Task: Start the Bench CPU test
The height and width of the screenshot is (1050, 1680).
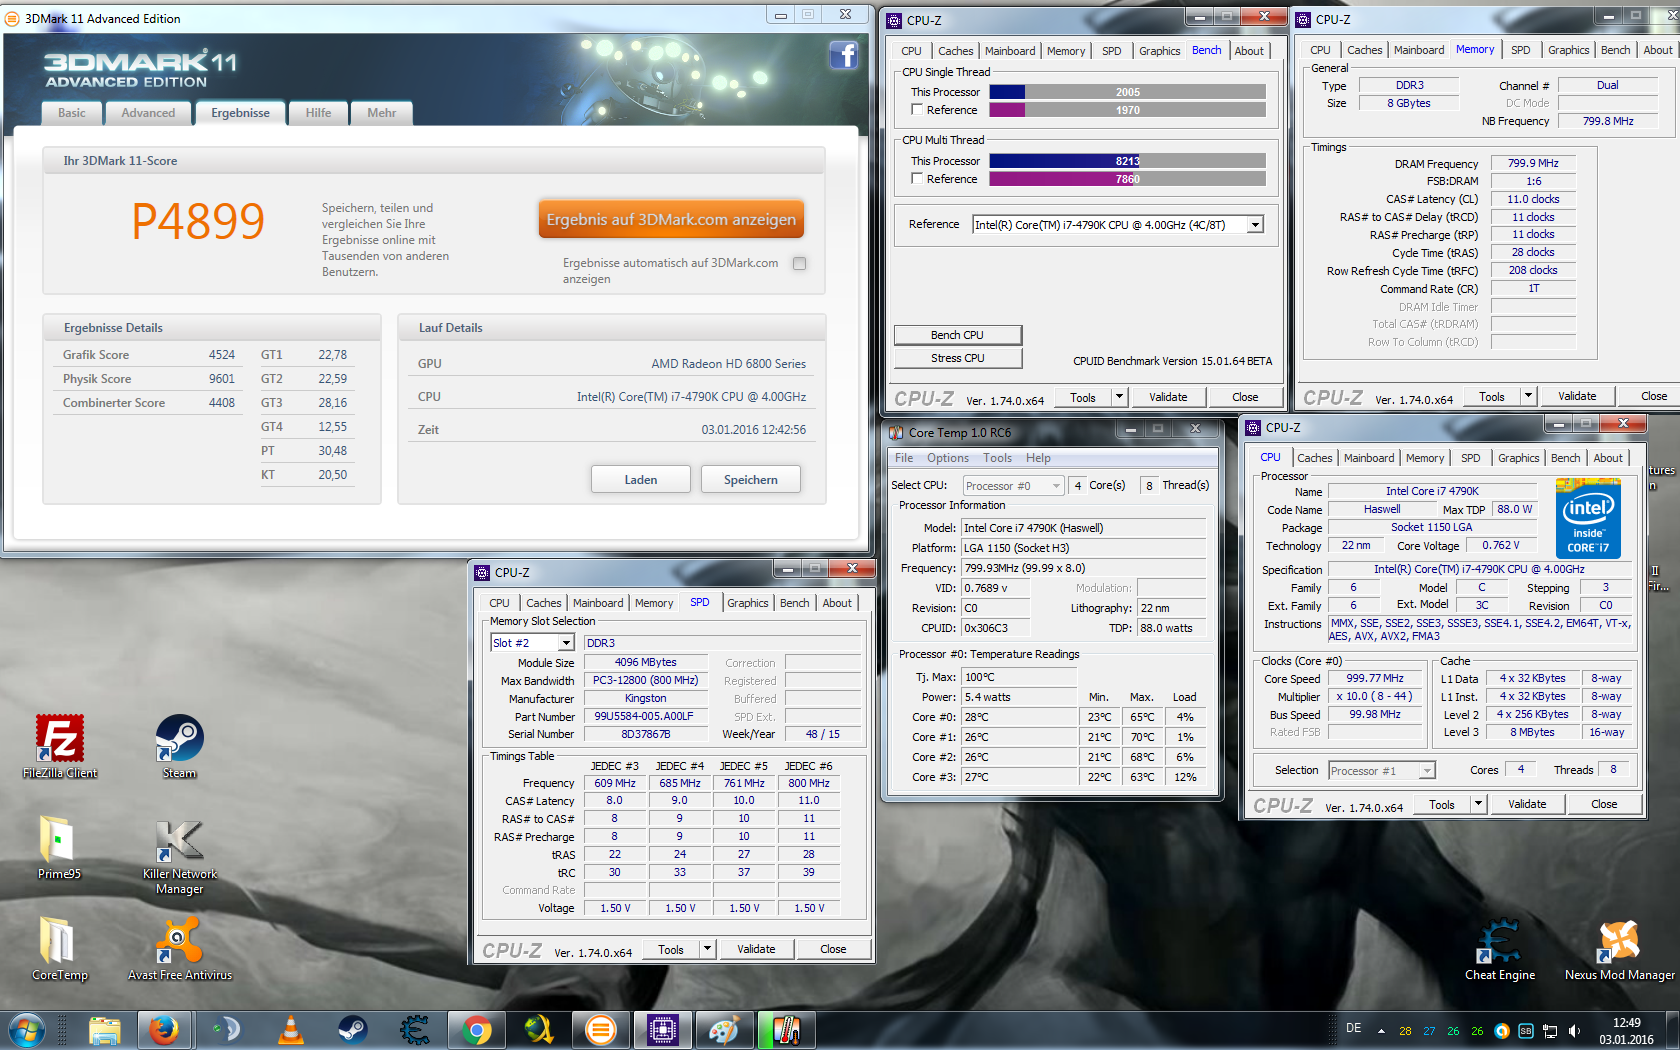Action: point(958,335)
